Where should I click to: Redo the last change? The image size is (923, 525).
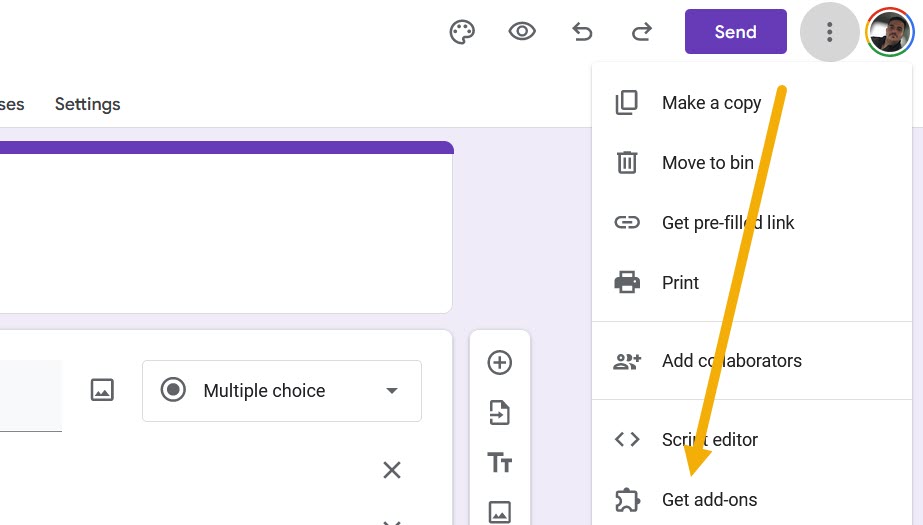[x=642, y=32]
